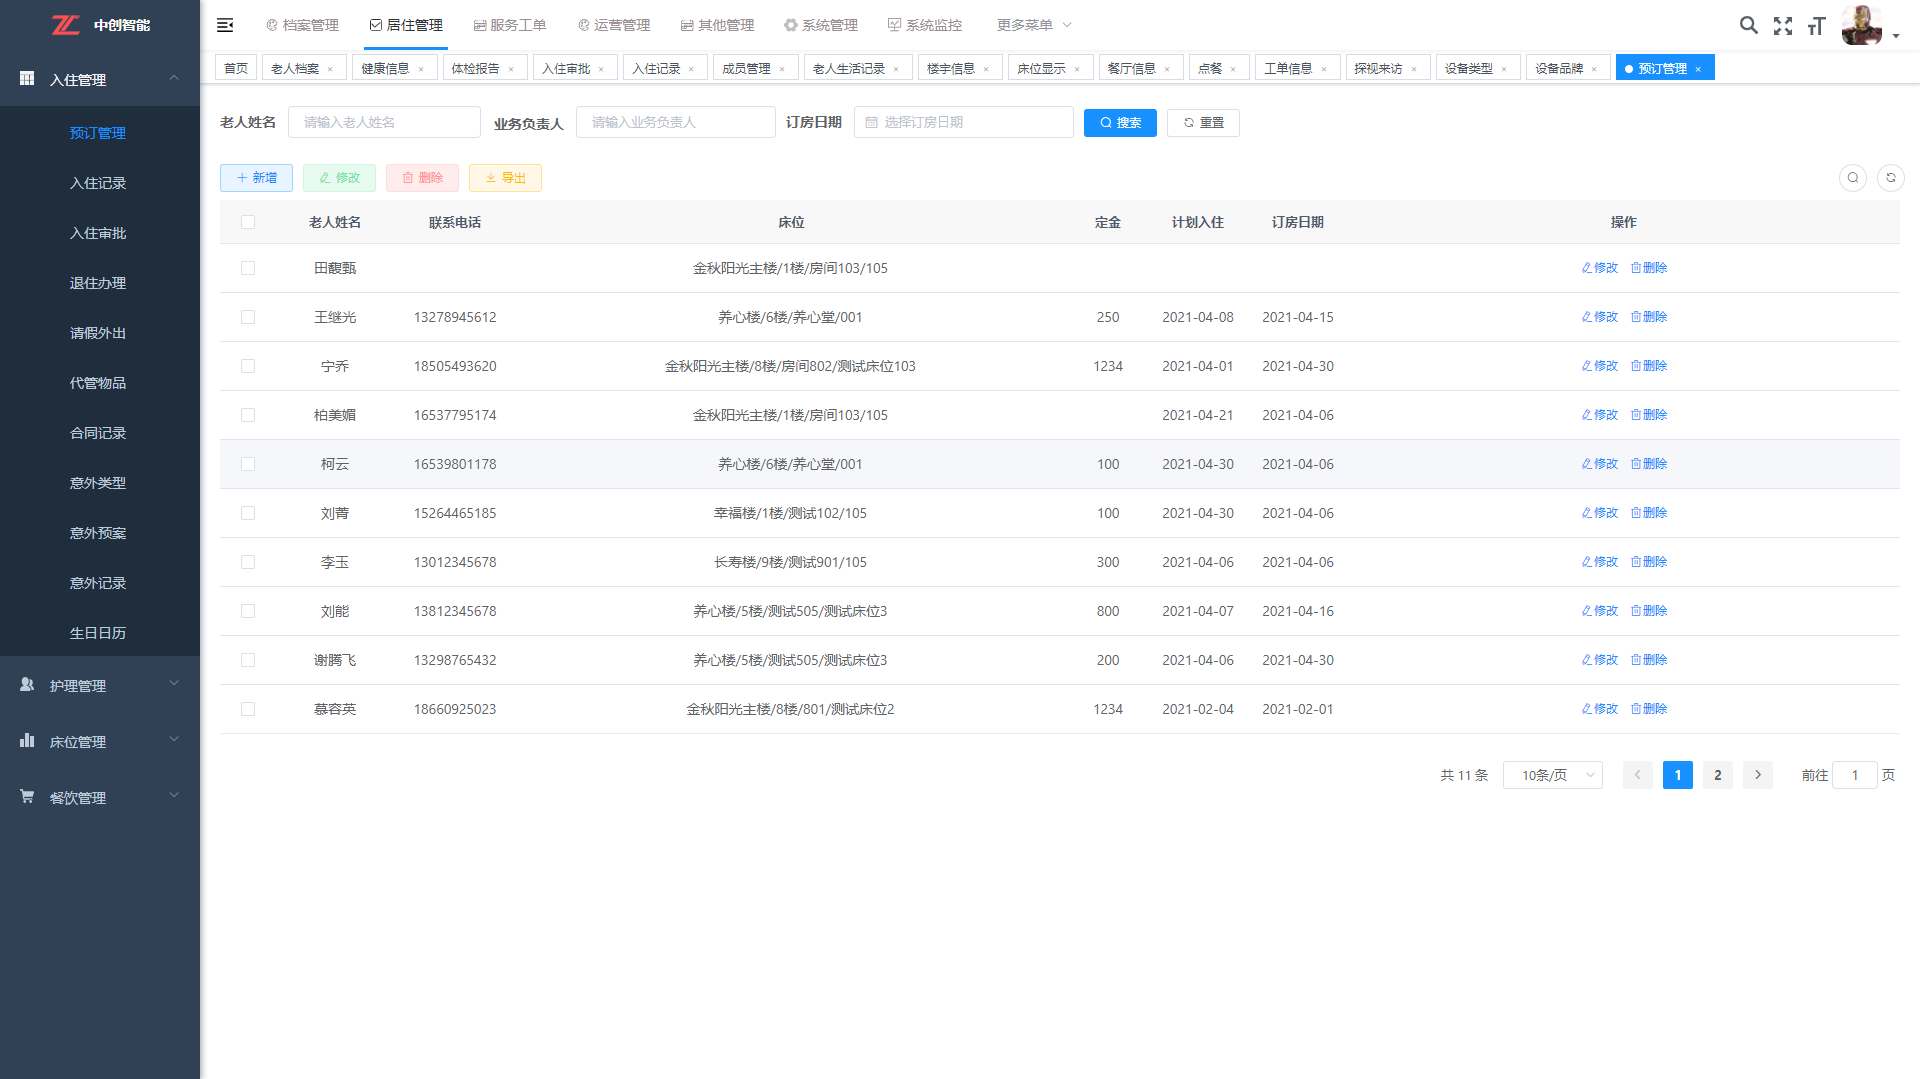Open the 更多菜单 dropdown
This screenshot has height=1079, width=1920.
pyautogui.click(x=1033, y=25)
